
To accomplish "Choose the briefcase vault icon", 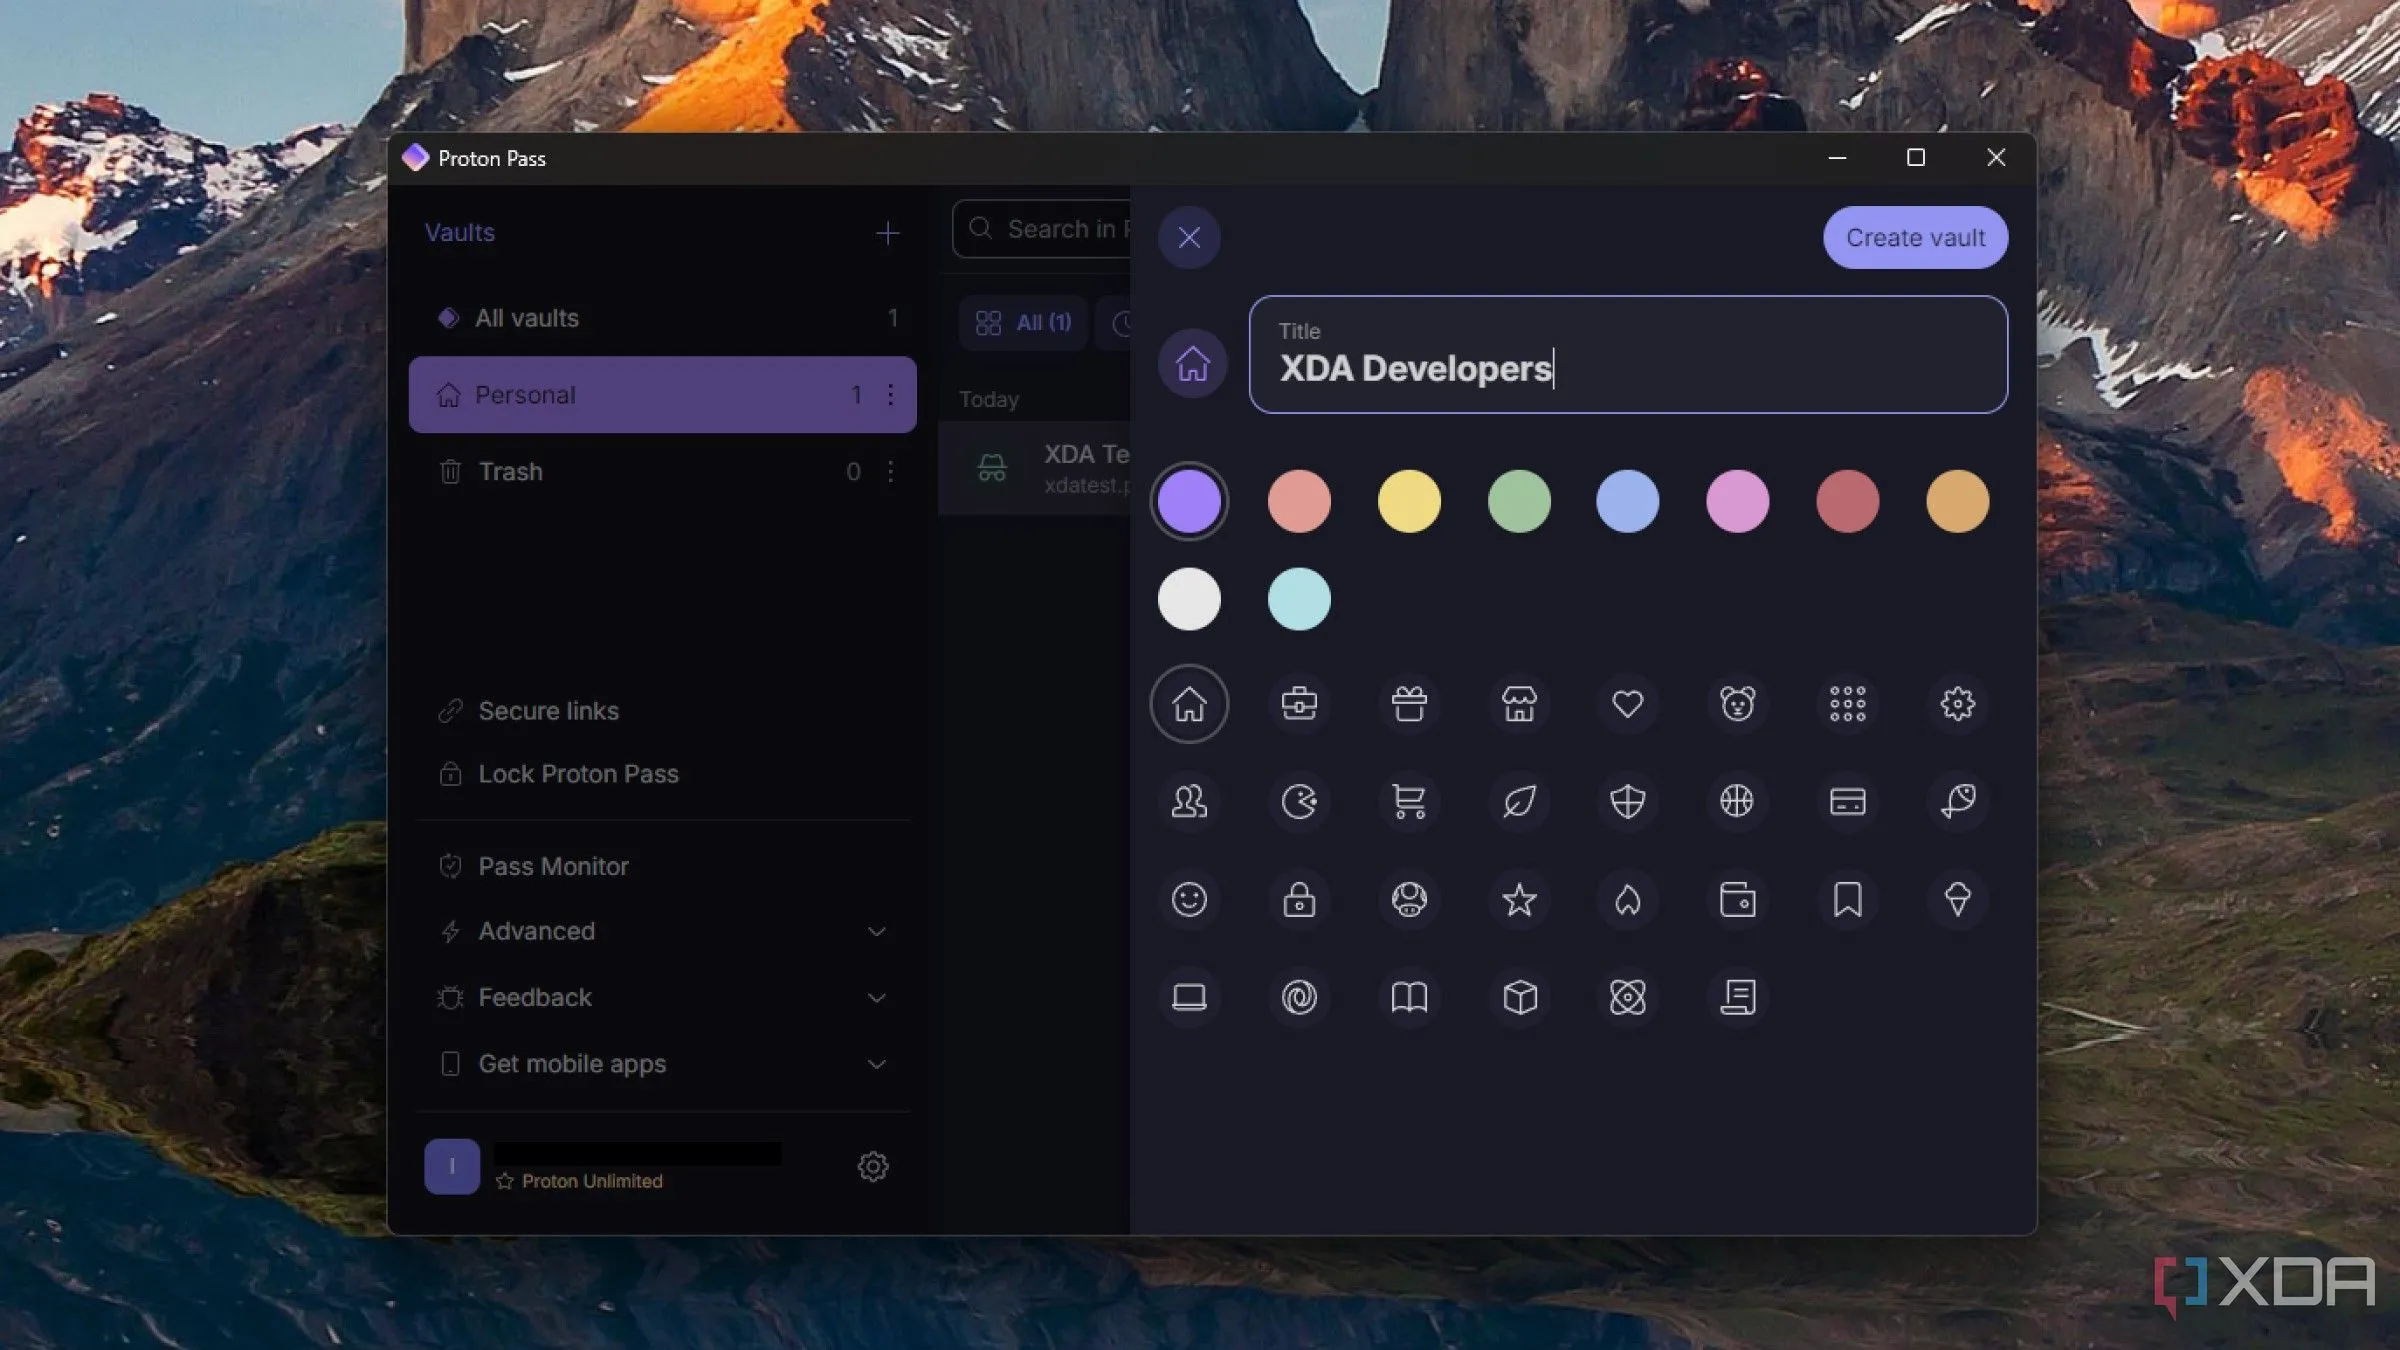I will [1299, 704].
